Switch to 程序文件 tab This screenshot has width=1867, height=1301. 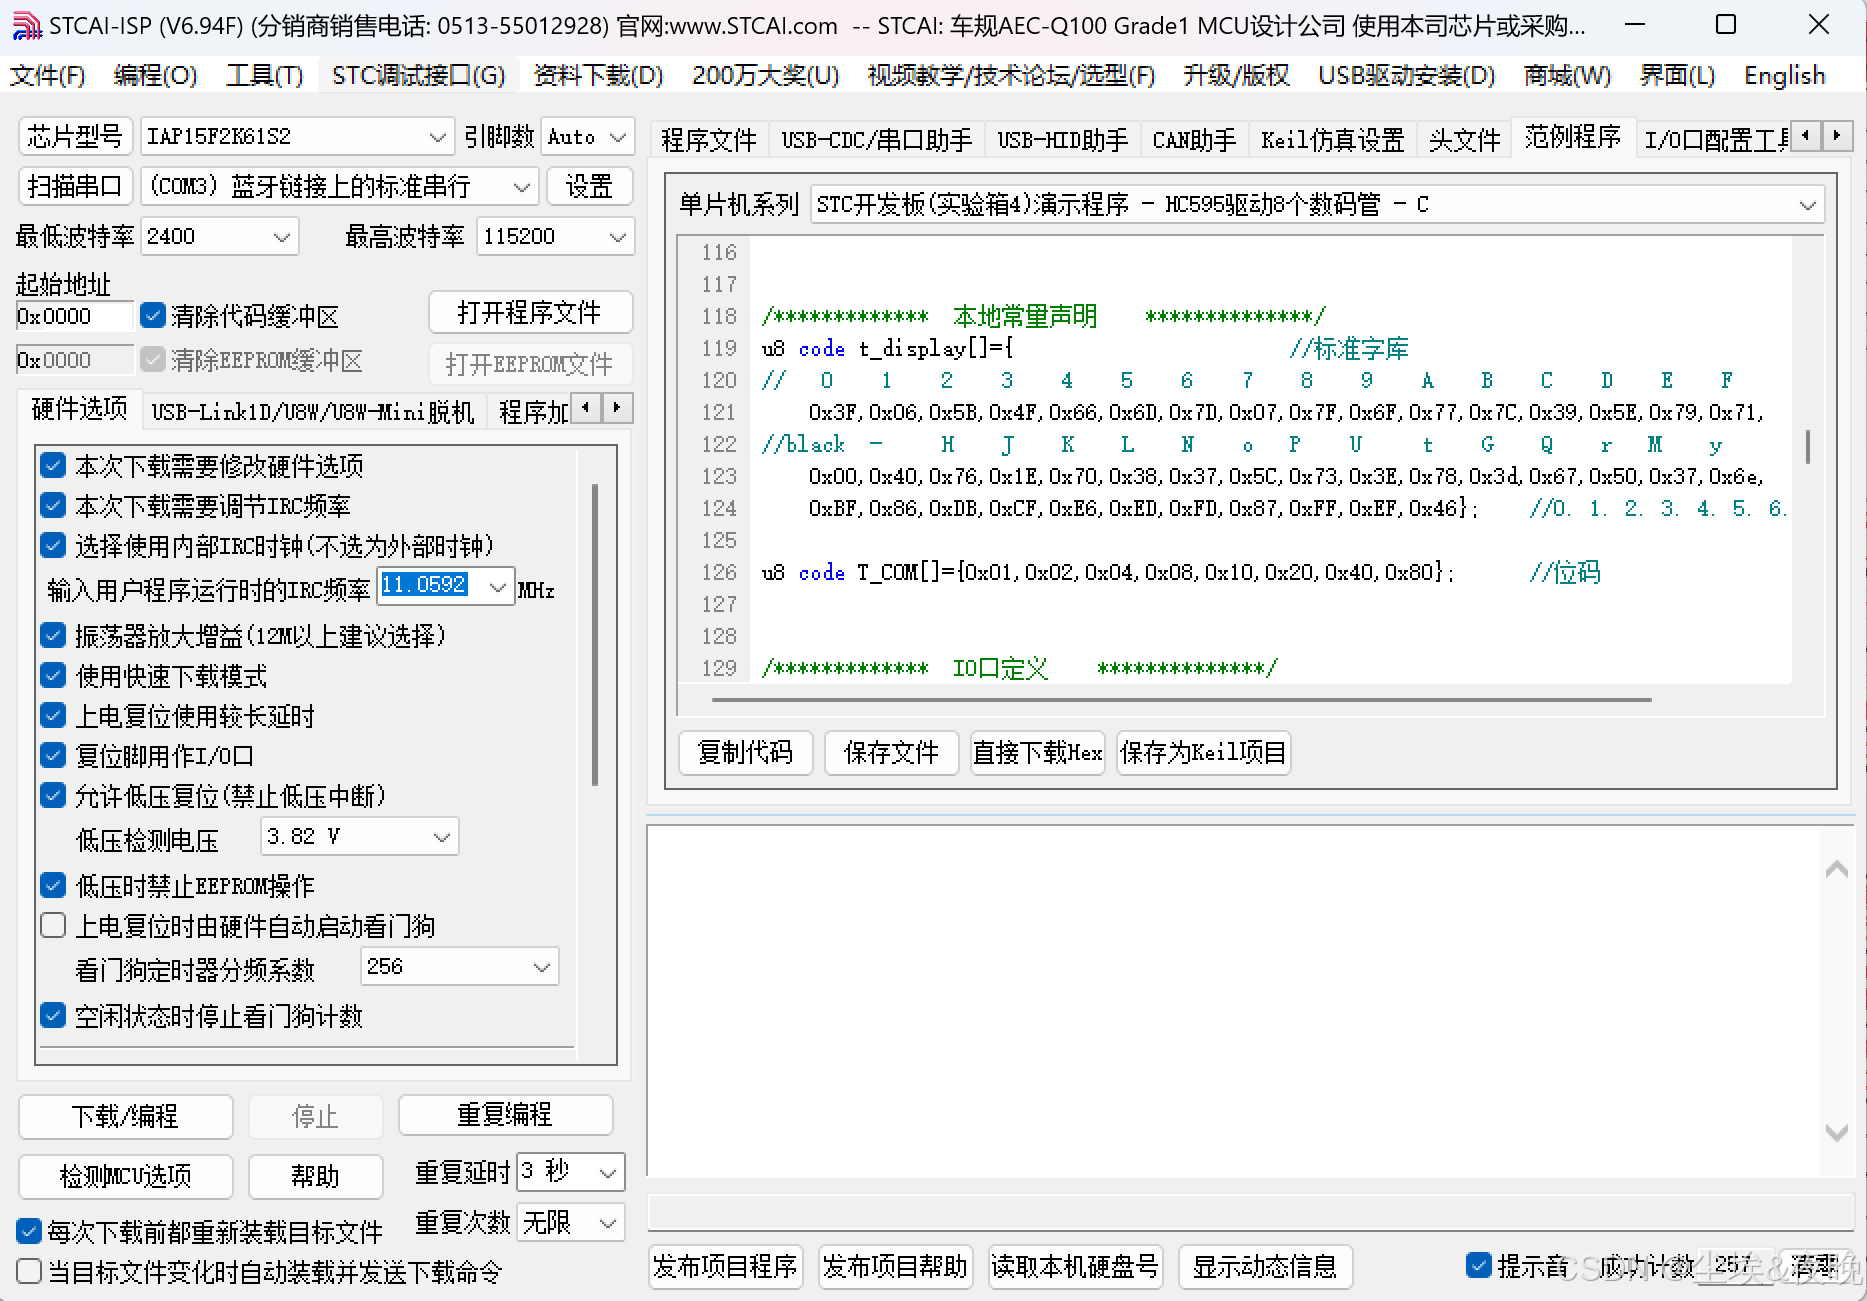[708, 140]
